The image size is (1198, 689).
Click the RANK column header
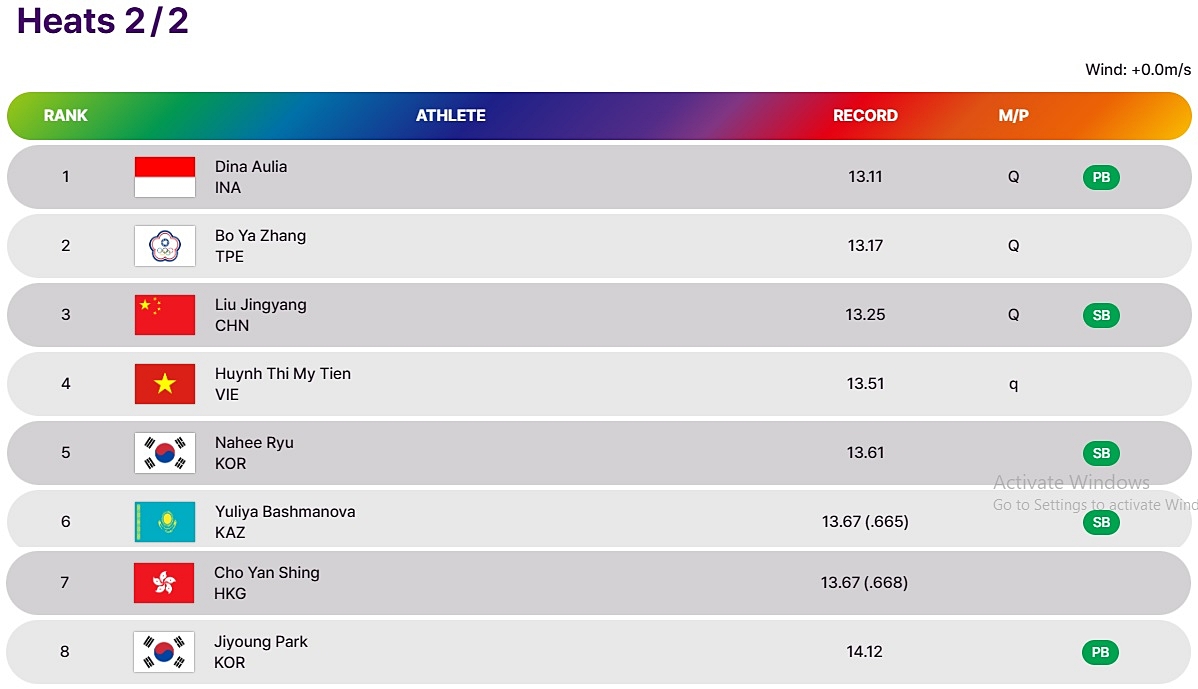66,115
